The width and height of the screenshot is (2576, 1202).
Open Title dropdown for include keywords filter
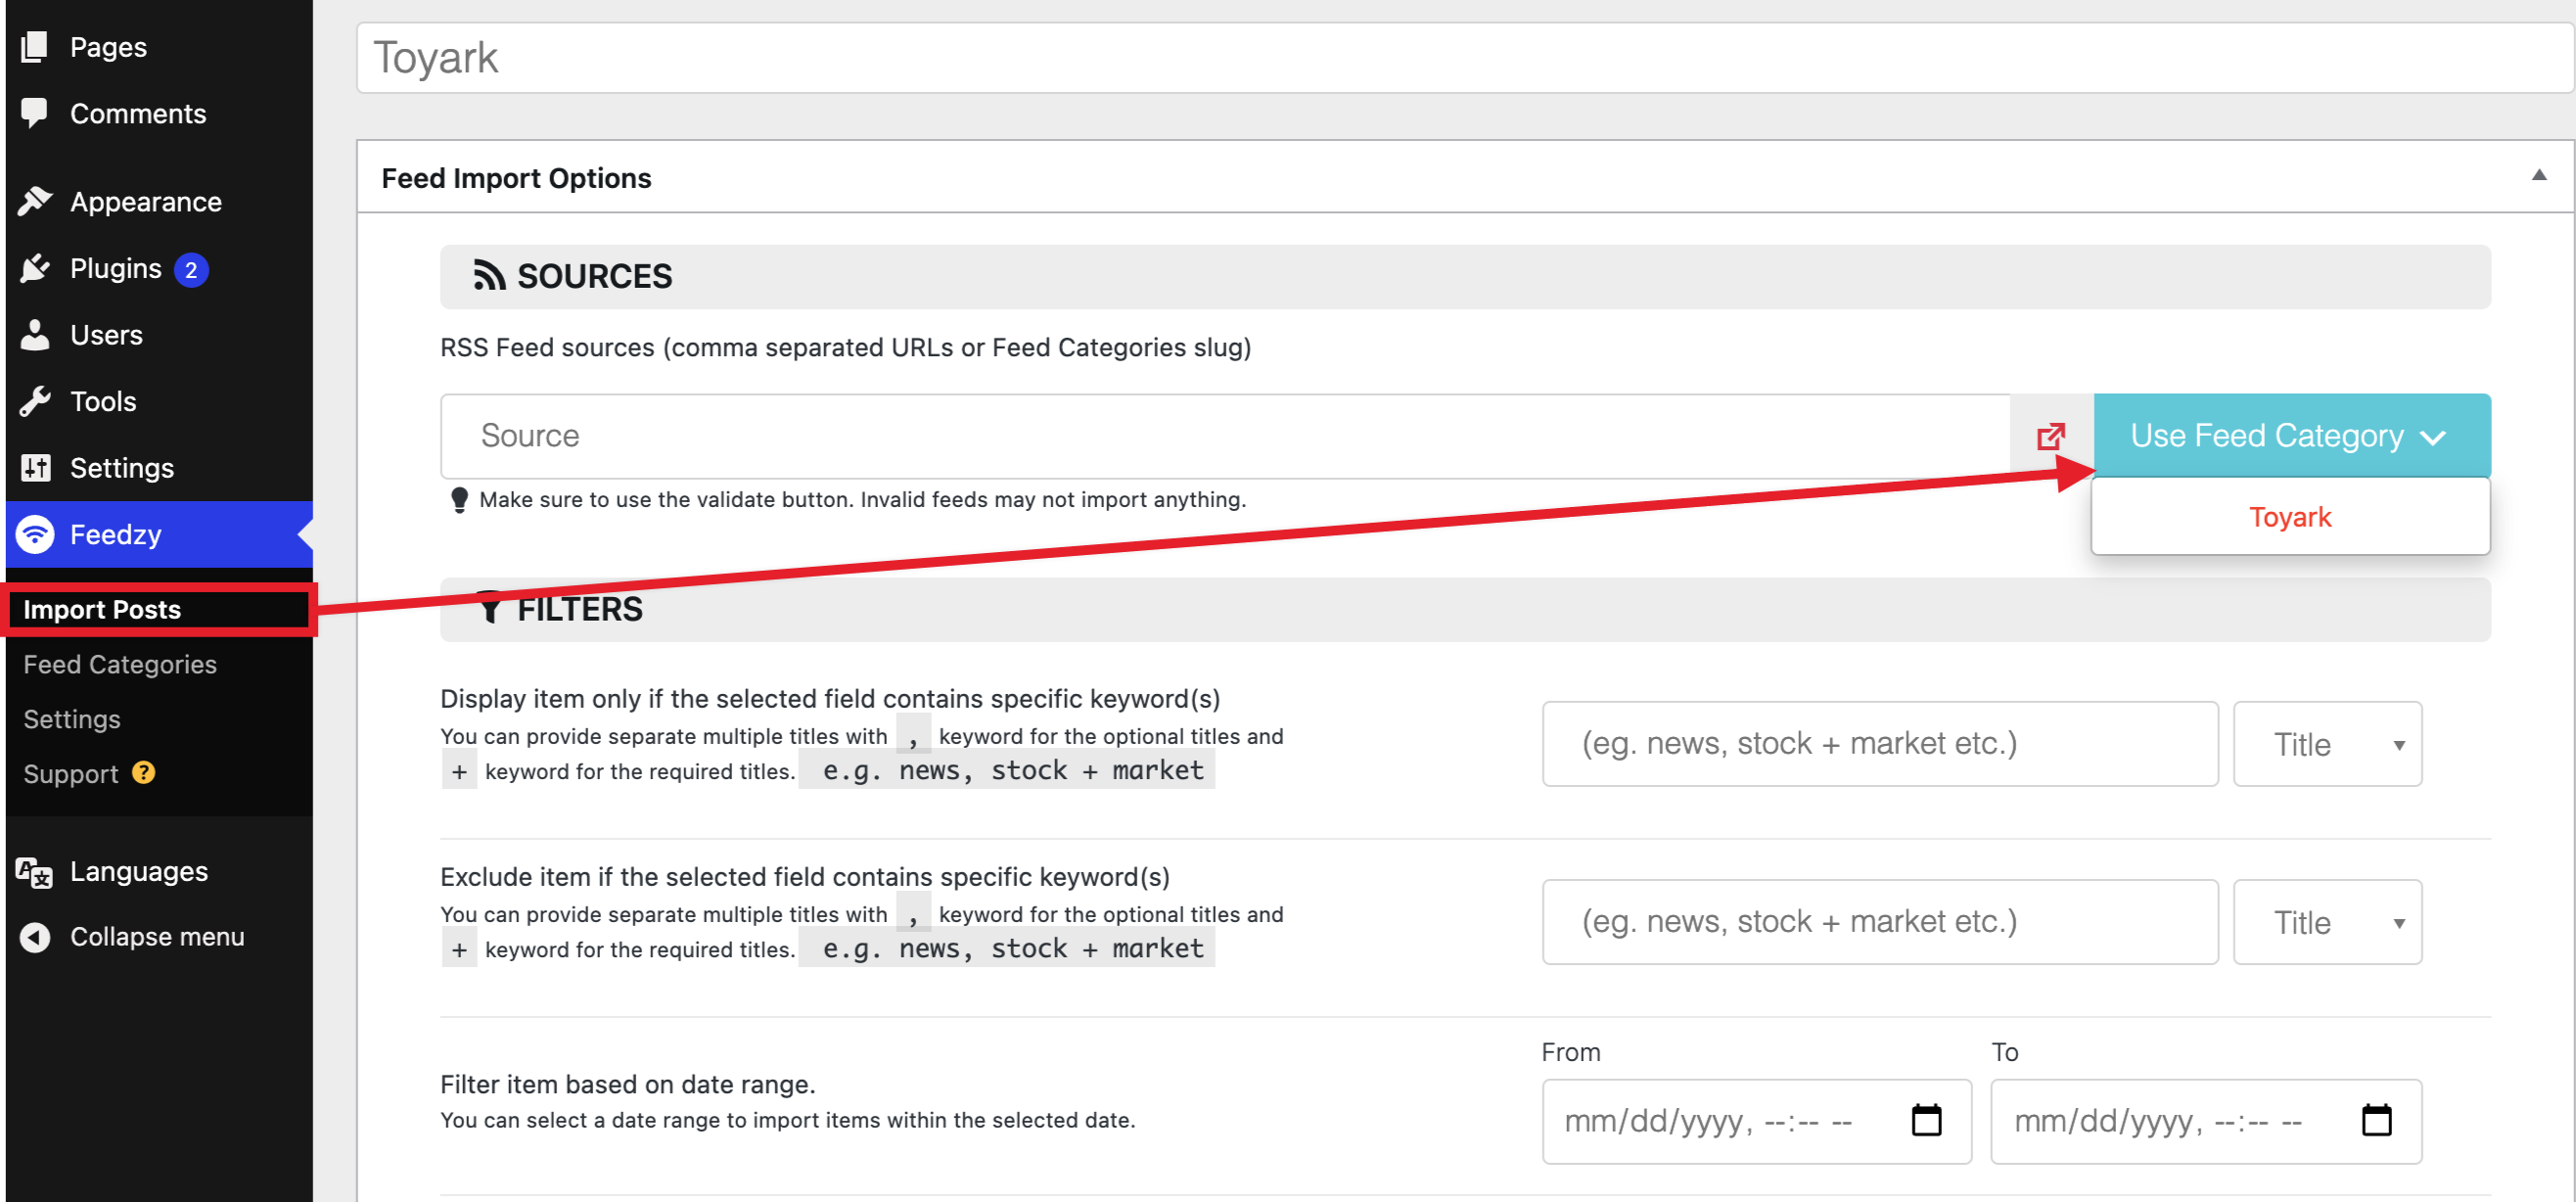[x=2327, y=744]
